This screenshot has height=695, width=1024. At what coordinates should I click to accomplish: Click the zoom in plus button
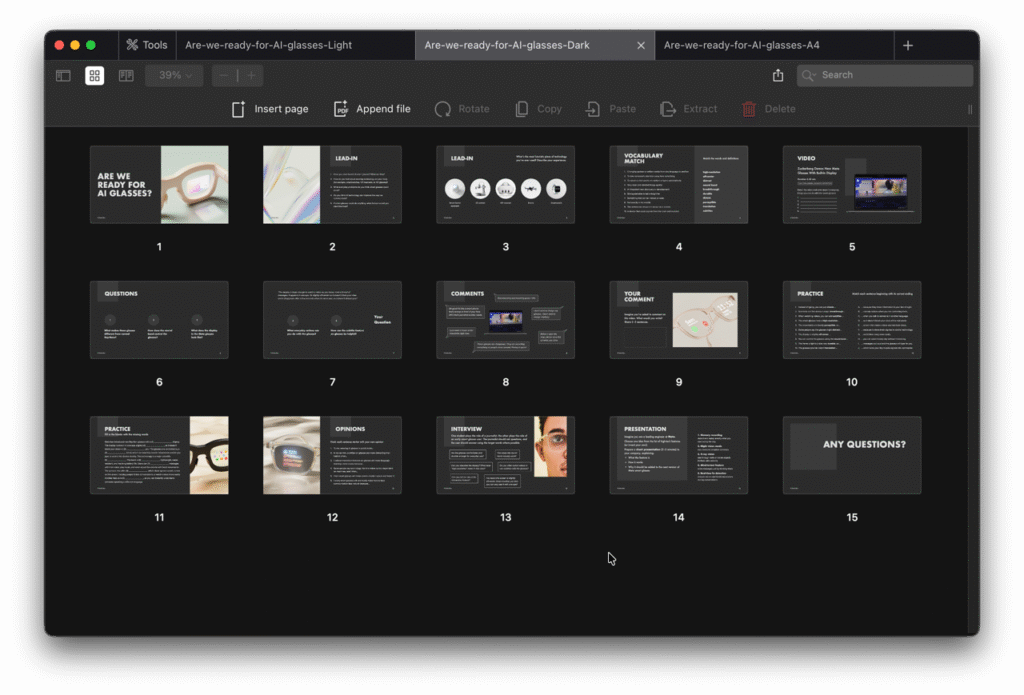[x=251, y=75]
